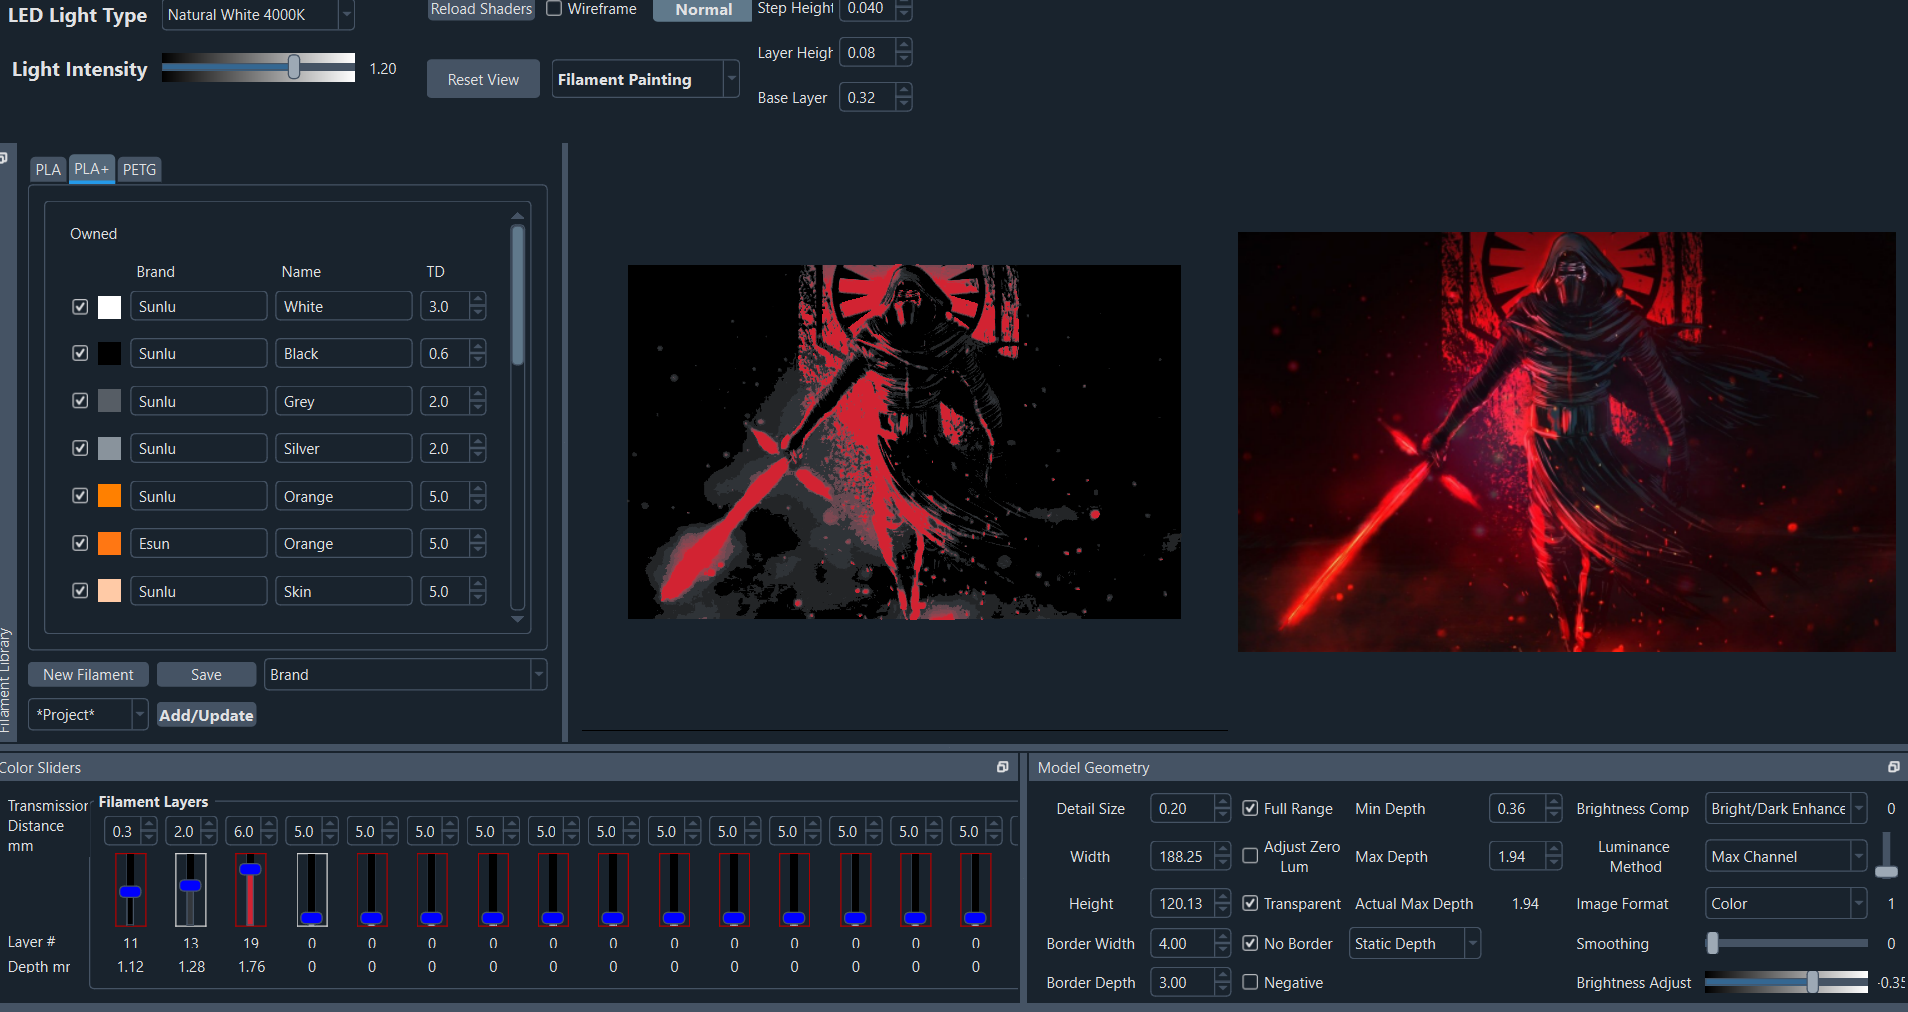Click the Add/Update button

pos(206,715)
